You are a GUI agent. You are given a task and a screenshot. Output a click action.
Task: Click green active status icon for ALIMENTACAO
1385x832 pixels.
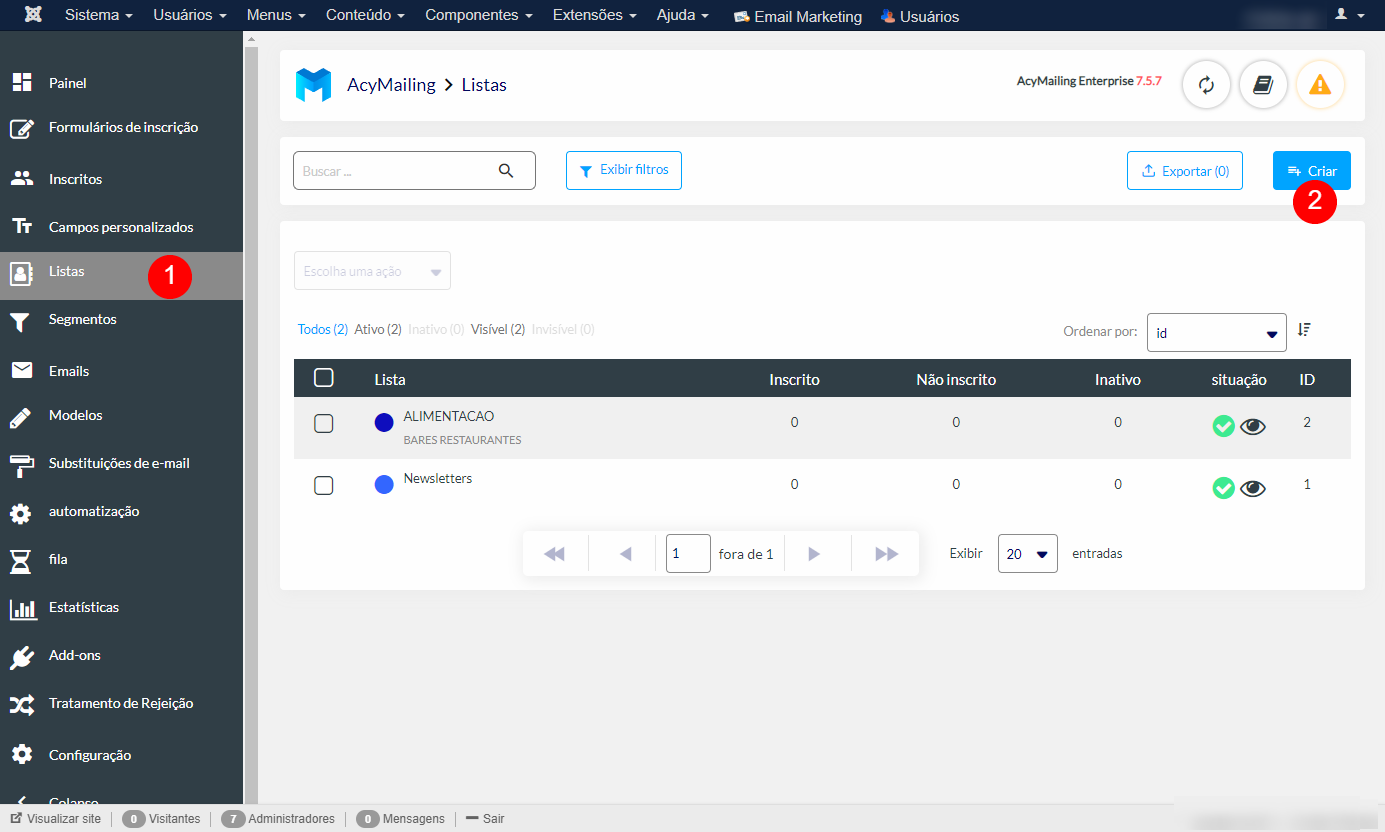pos(1223,426)
